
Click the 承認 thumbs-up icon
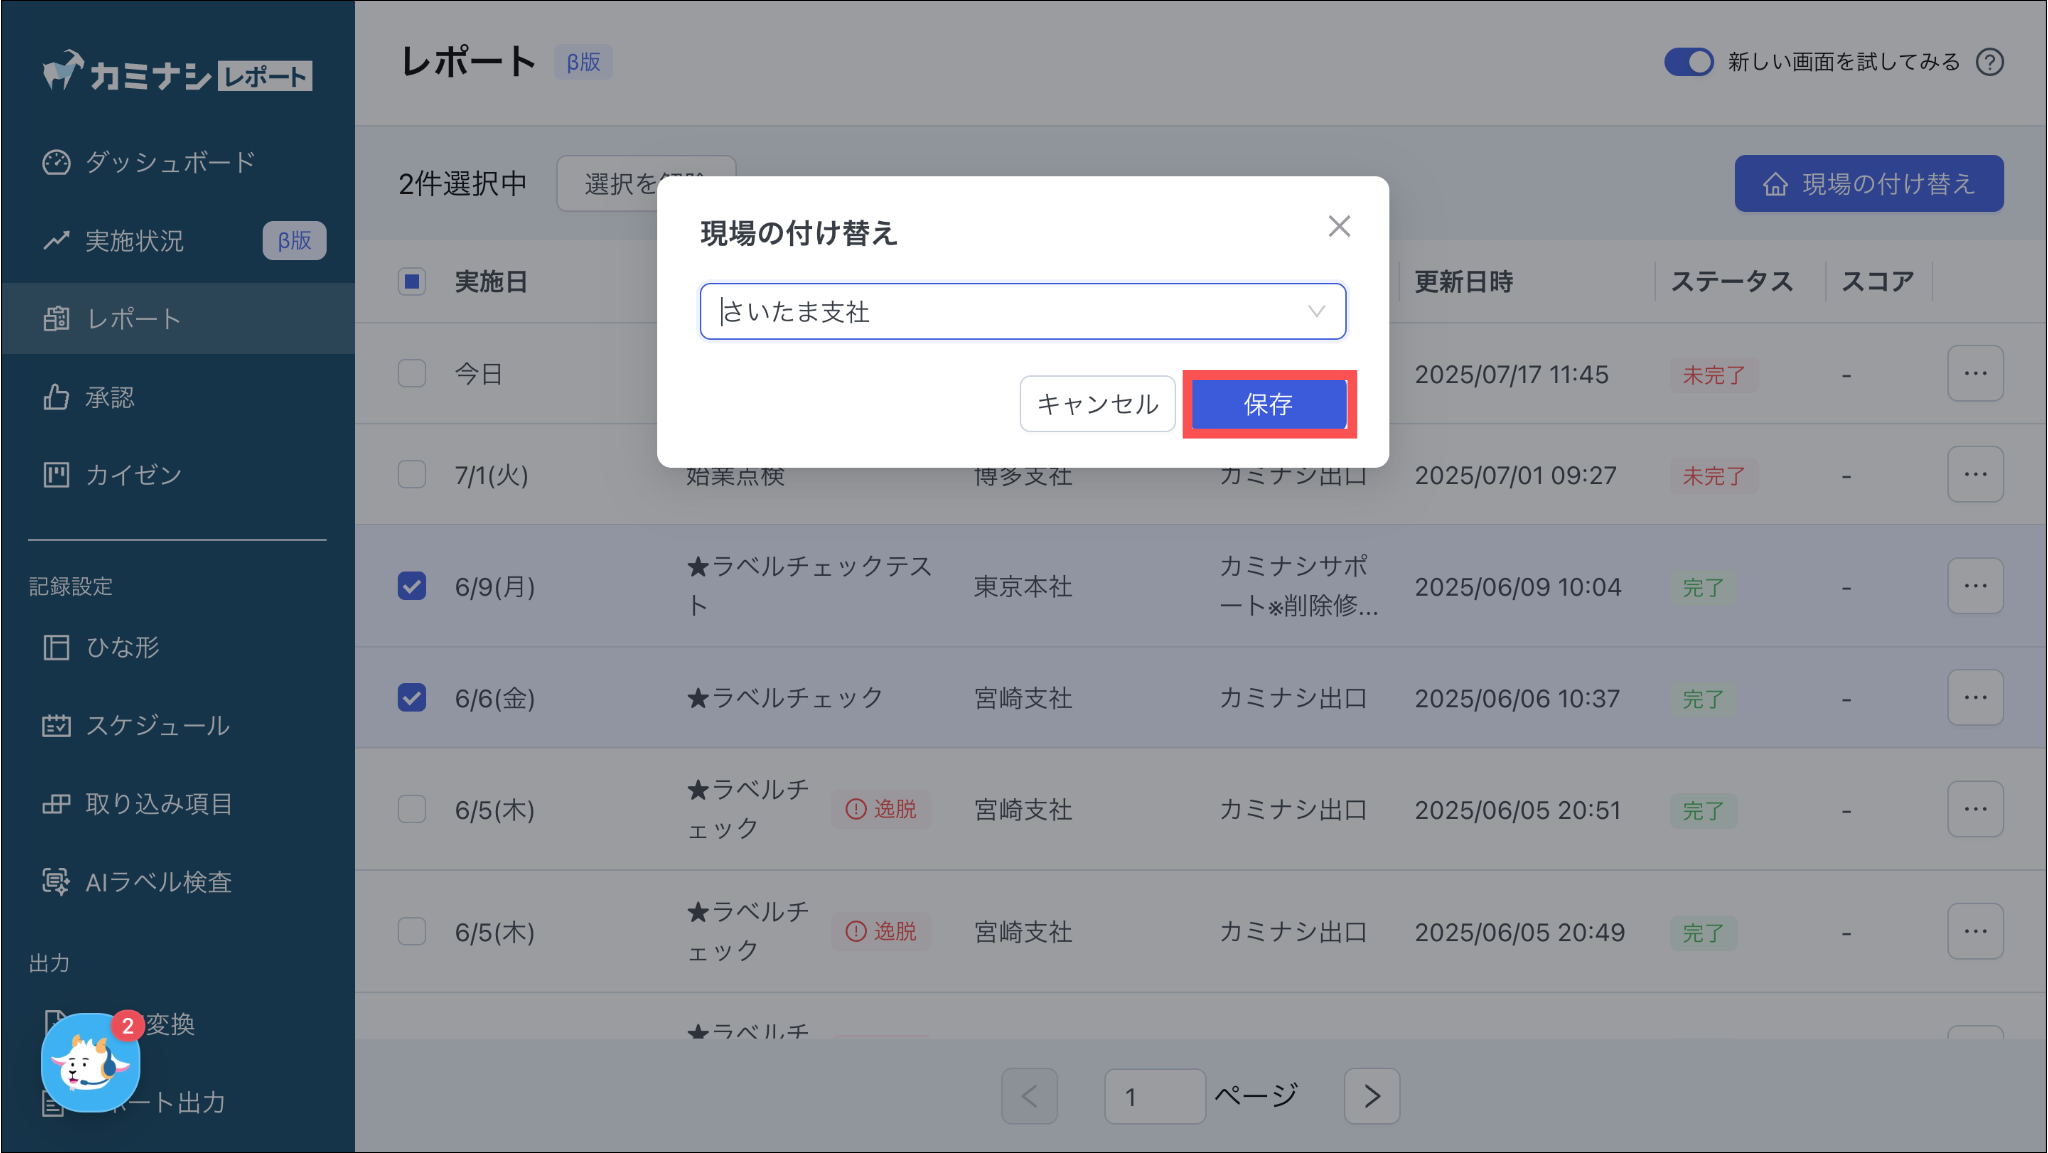(56, 397)
